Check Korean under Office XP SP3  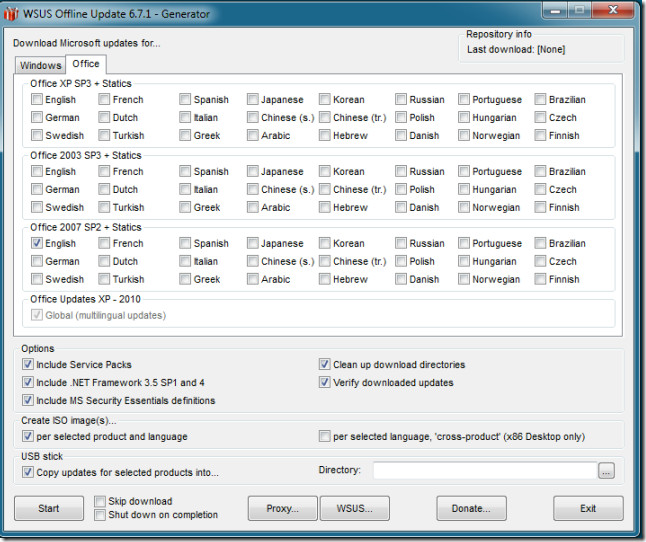pos(325,99)
